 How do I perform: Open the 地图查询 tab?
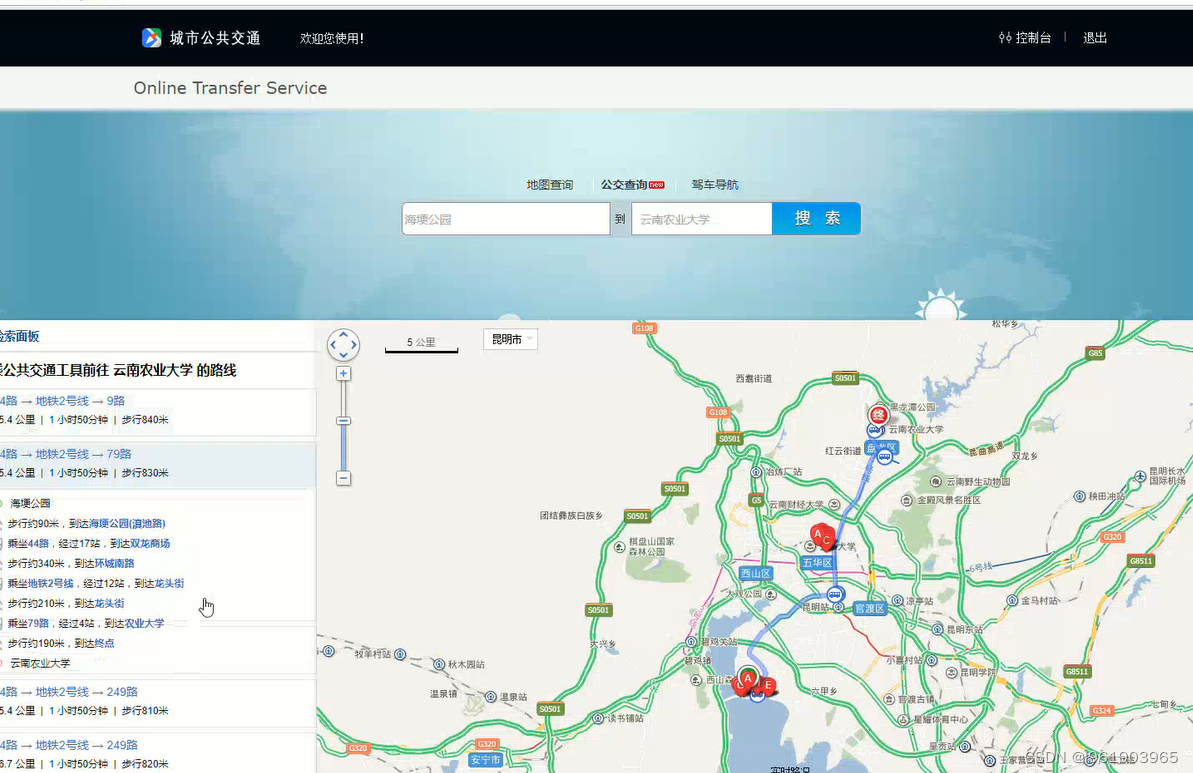point(551,184)
